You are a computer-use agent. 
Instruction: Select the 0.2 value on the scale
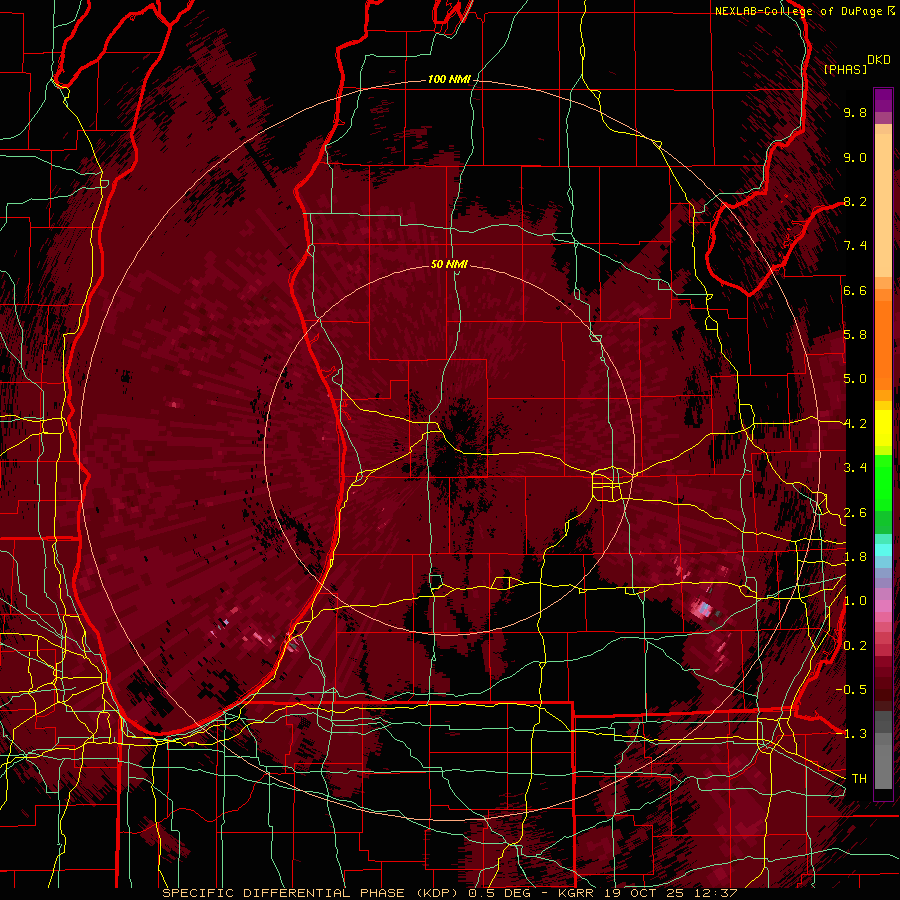pyautogui.click(x=855, y=646)
